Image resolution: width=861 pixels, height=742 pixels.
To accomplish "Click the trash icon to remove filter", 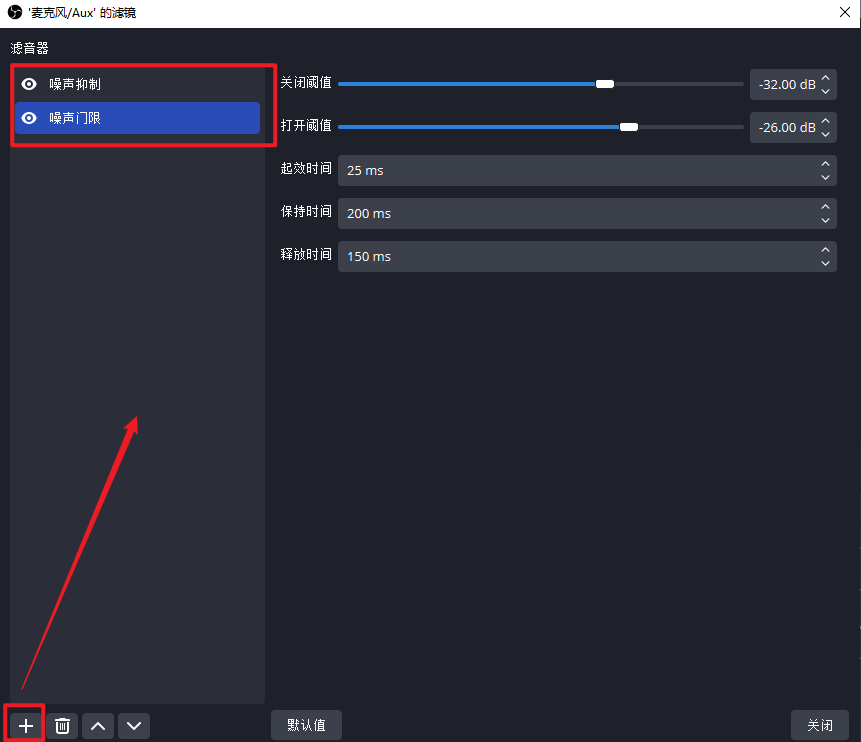I will (62, 726).
